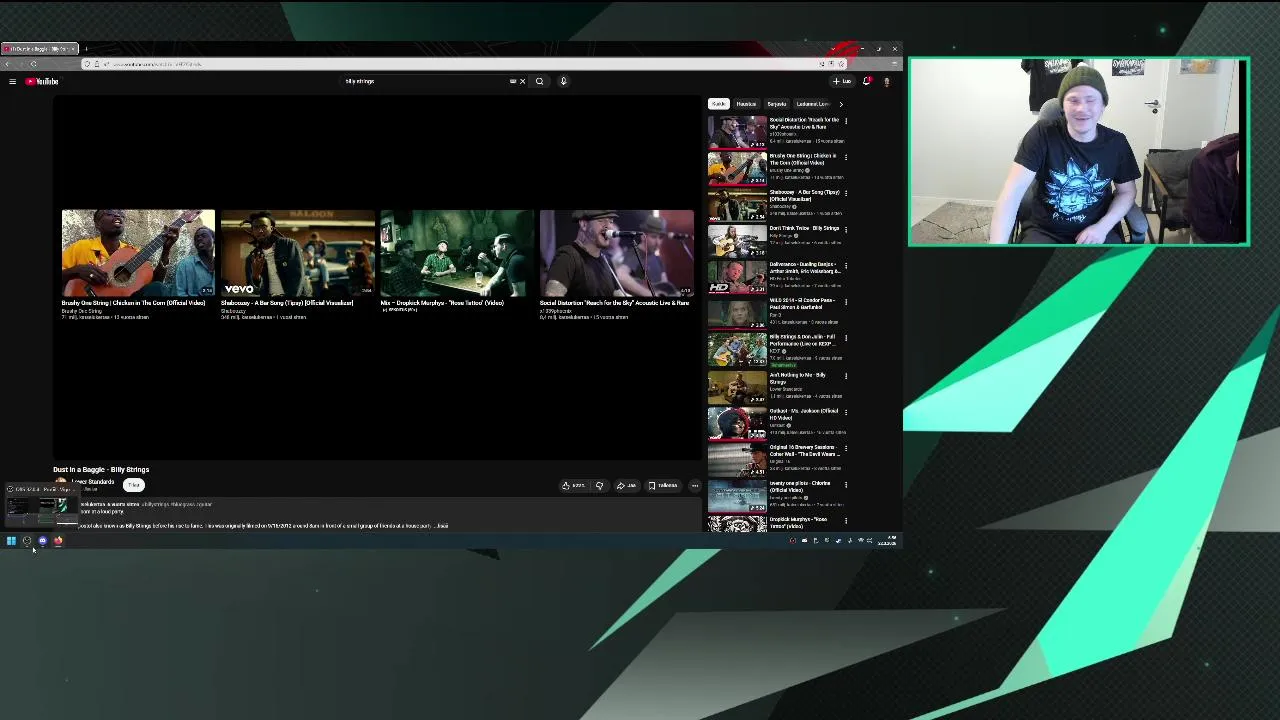This screenshot has height=720, width=1280.
Task: Open sidebar video El Condor Pasa
Action: 737,313
